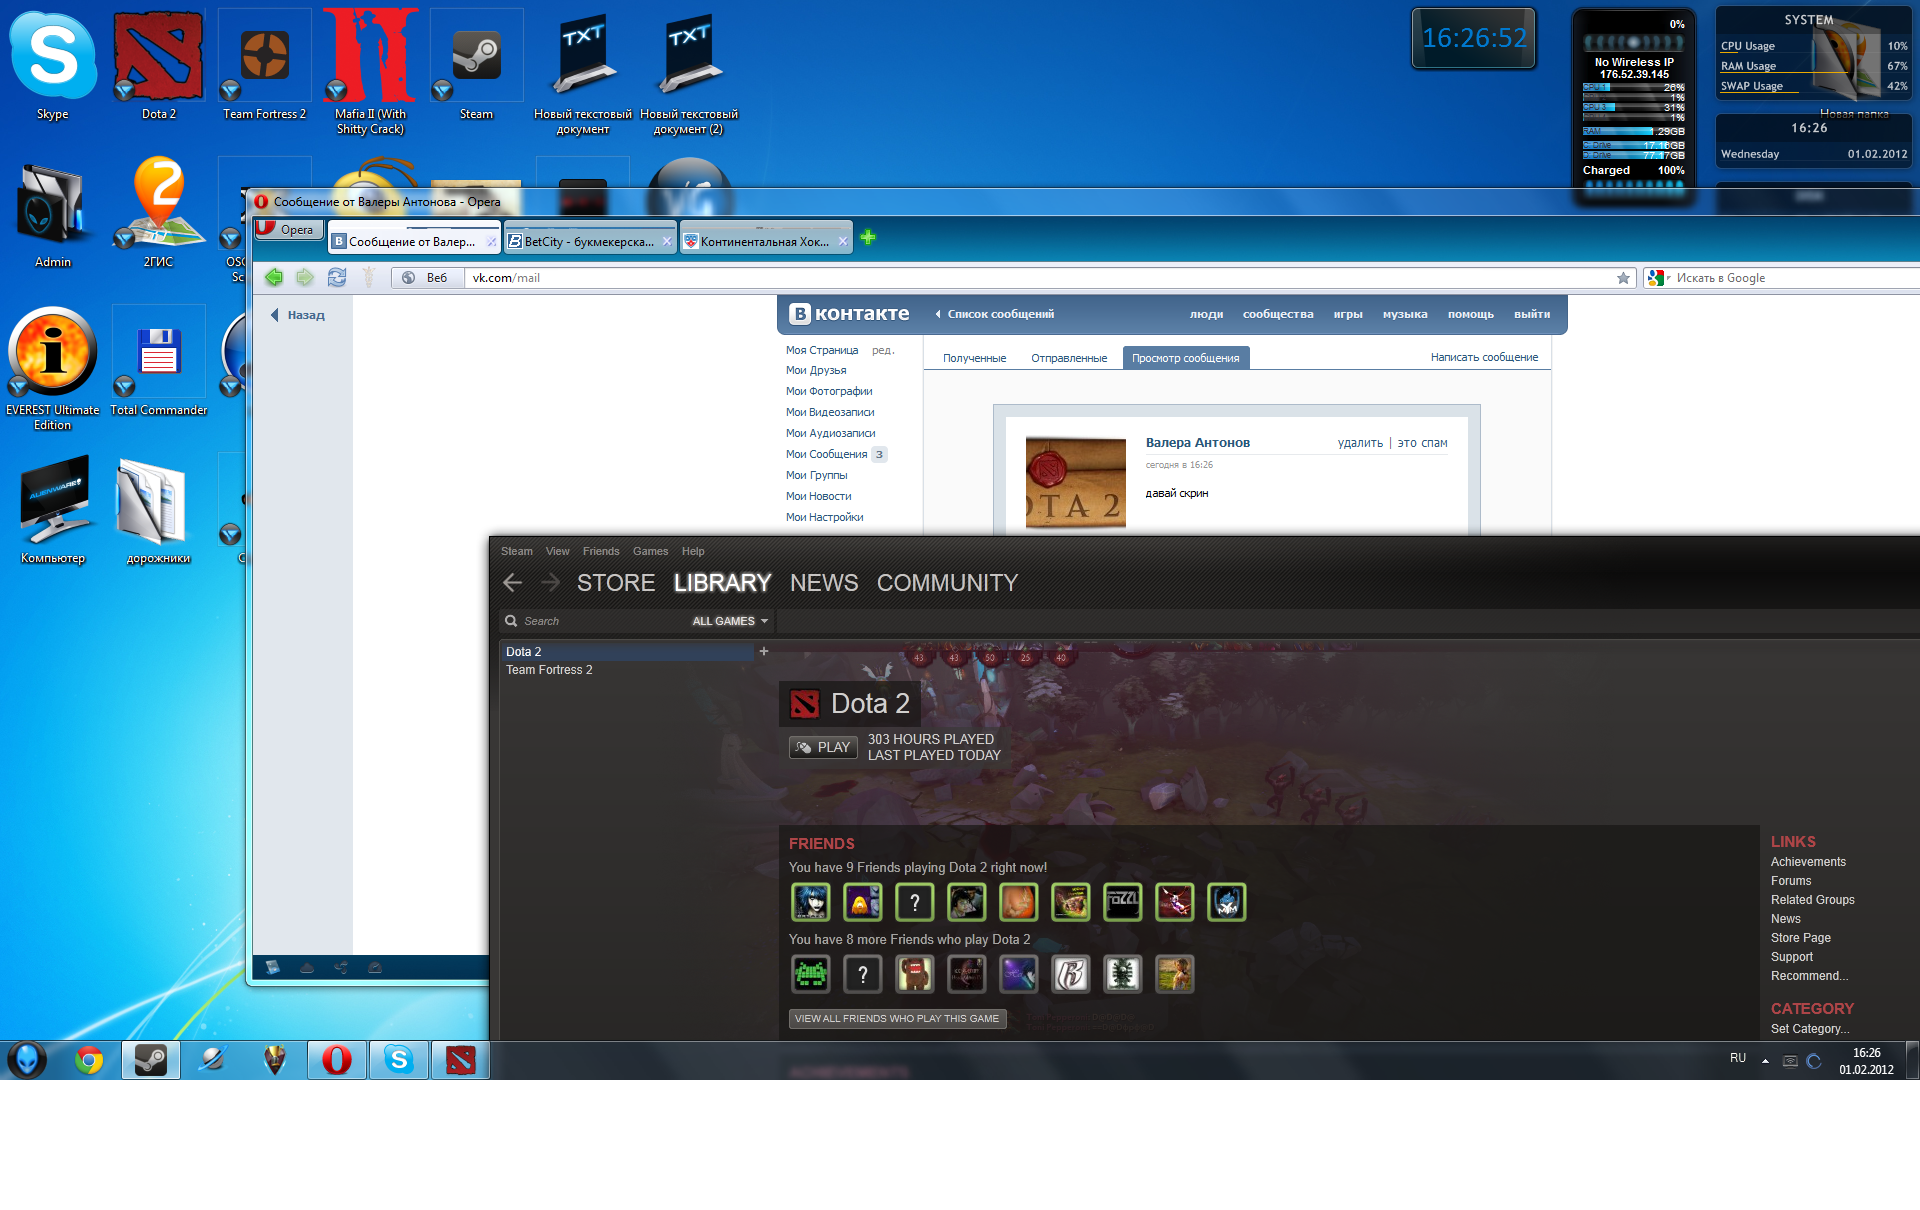Open ALL GAMES filter dropdown in Steam

pos(730,621)
